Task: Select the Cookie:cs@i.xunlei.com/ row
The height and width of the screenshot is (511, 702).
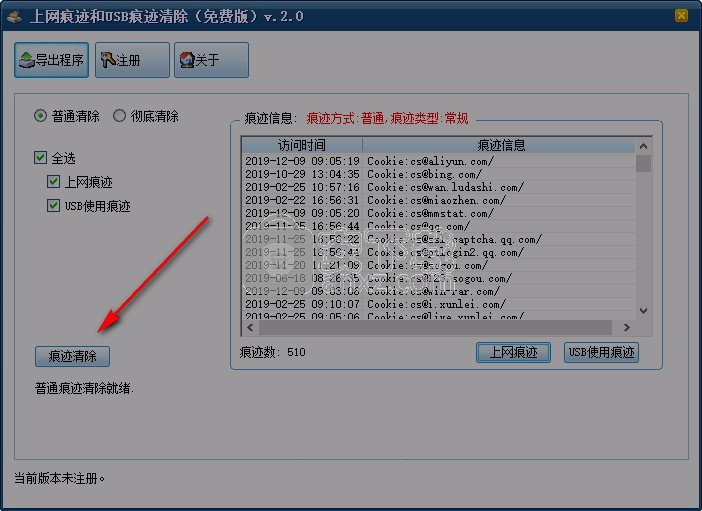Action: pos(438,304)
